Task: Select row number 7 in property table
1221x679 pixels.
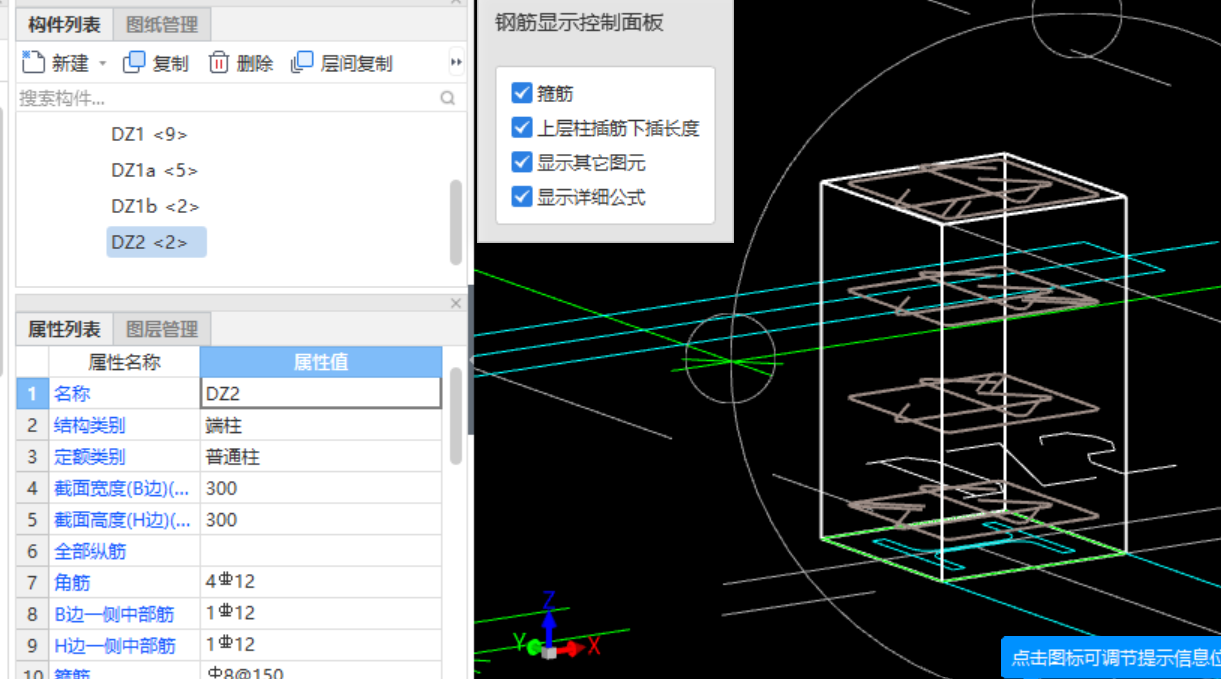Action: coord(32,582)
